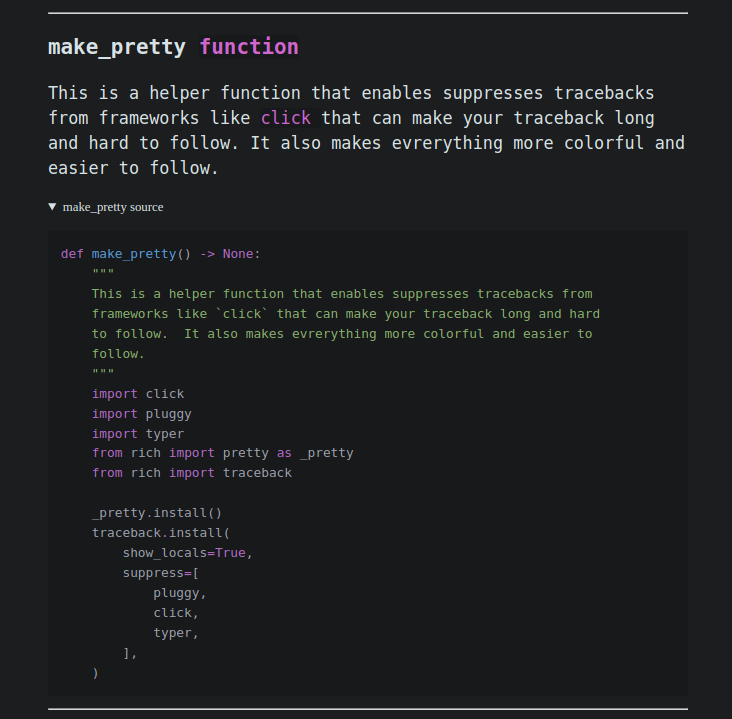Click the "show_locals=True" argument

(x=188, y=553)
